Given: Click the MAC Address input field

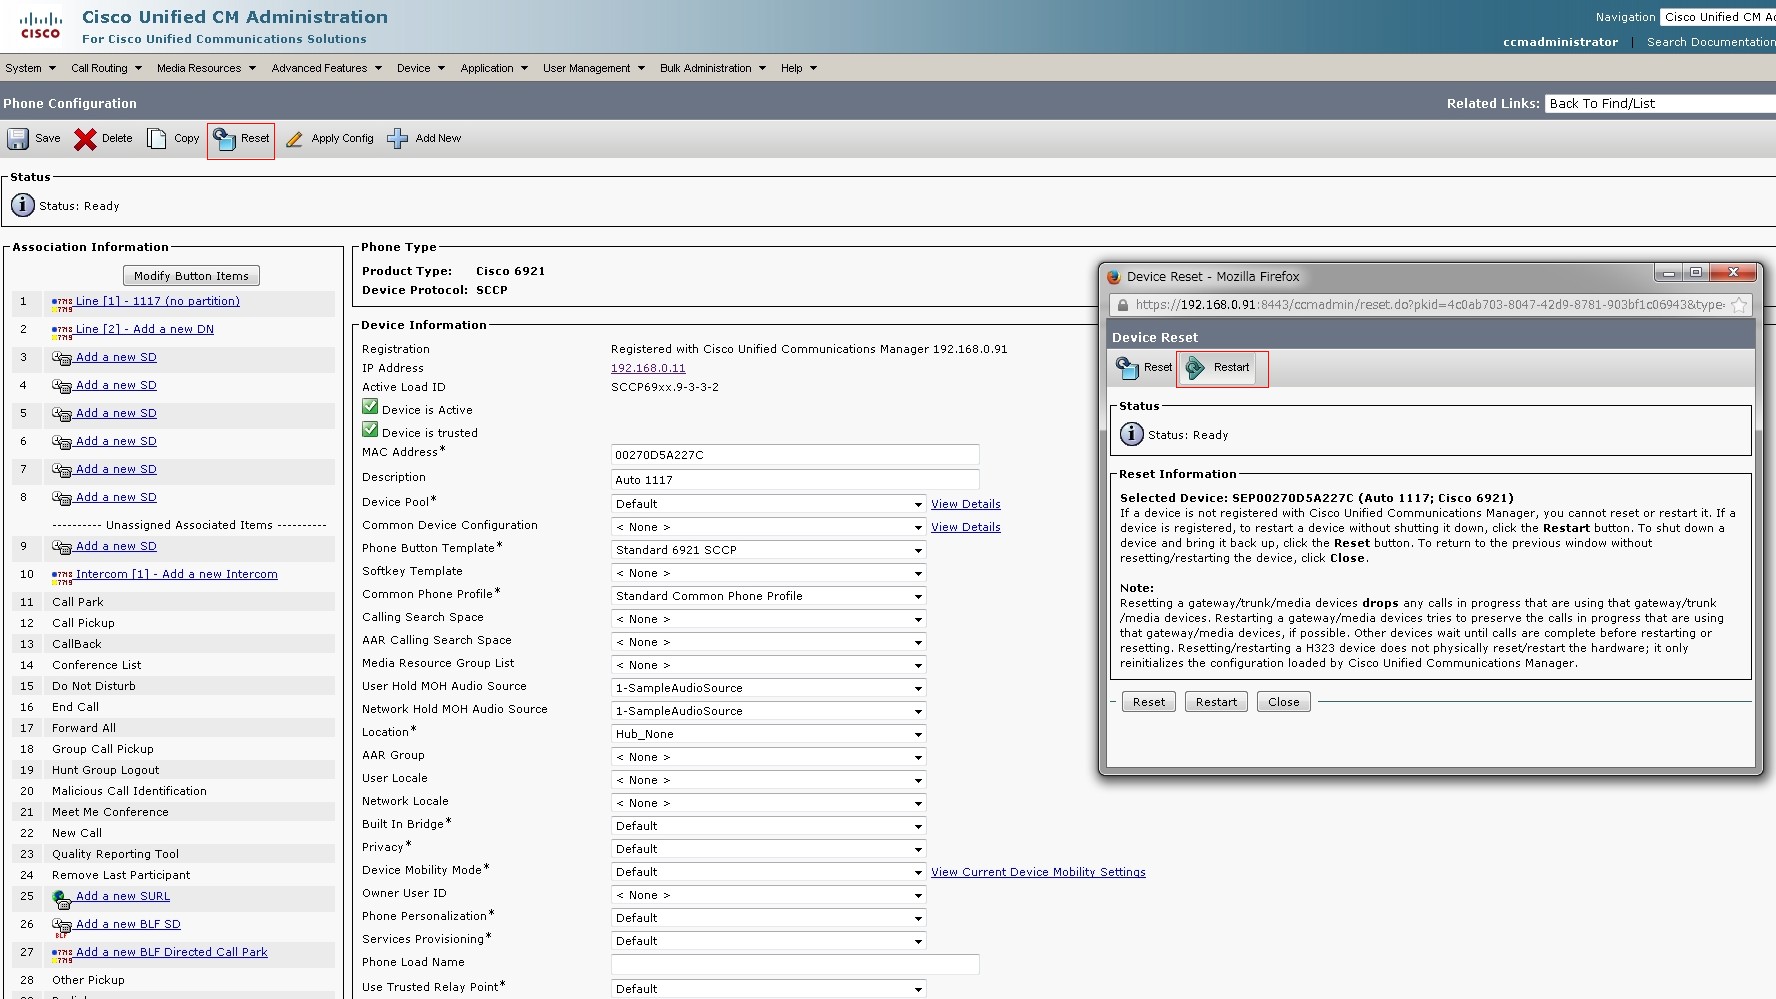Looking at the screenshot, I should 795,455.
